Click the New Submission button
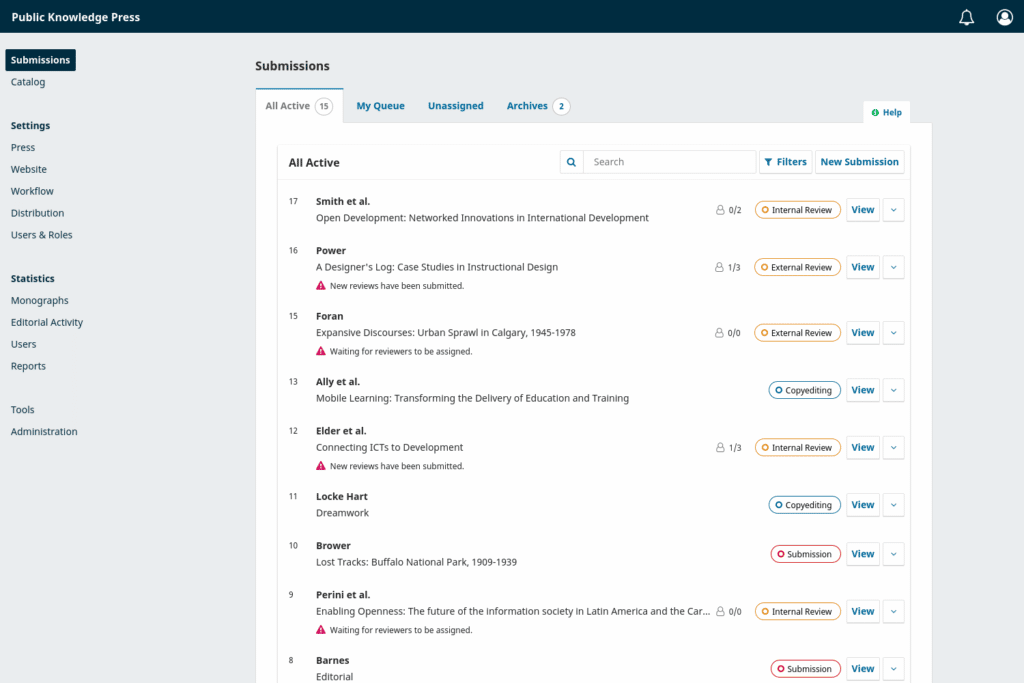1024x683 pixels. [859, 161]
